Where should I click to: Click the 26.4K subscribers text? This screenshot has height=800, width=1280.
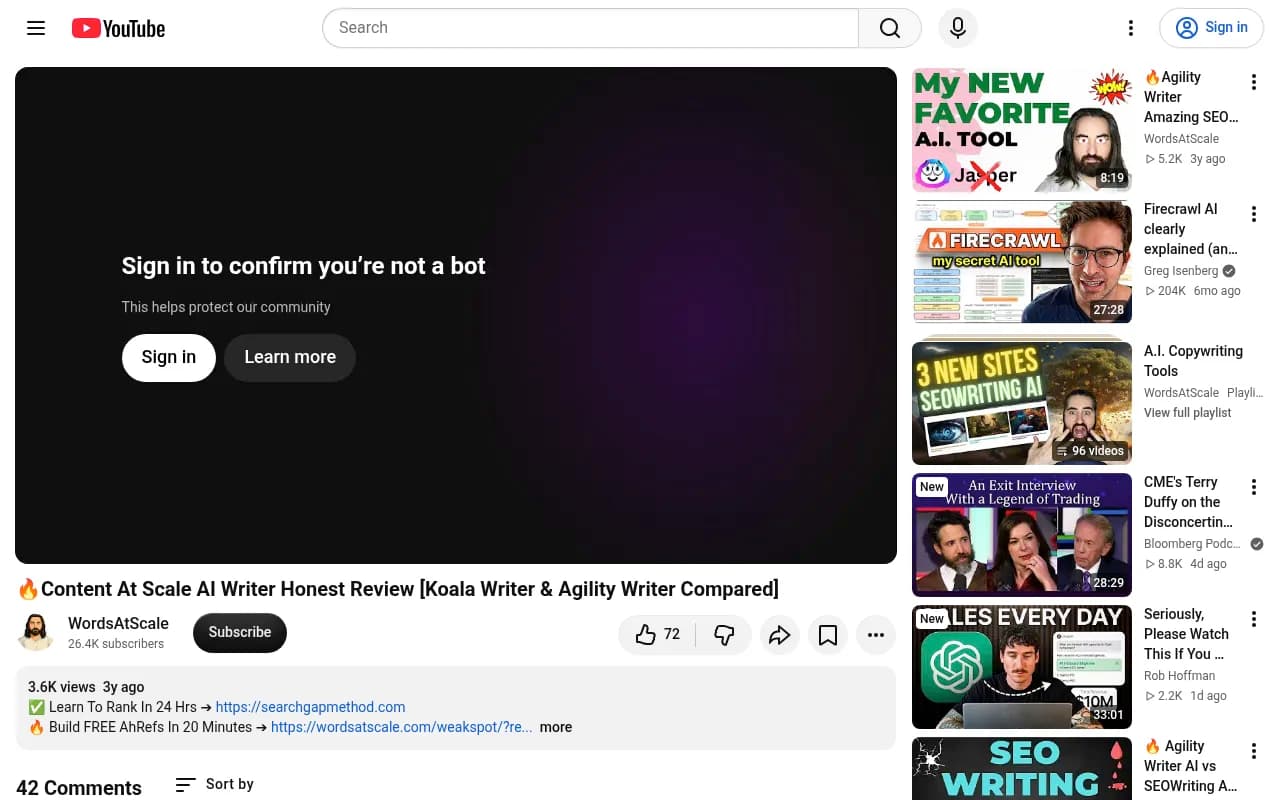pyautogui.click(x=116, y=644)
